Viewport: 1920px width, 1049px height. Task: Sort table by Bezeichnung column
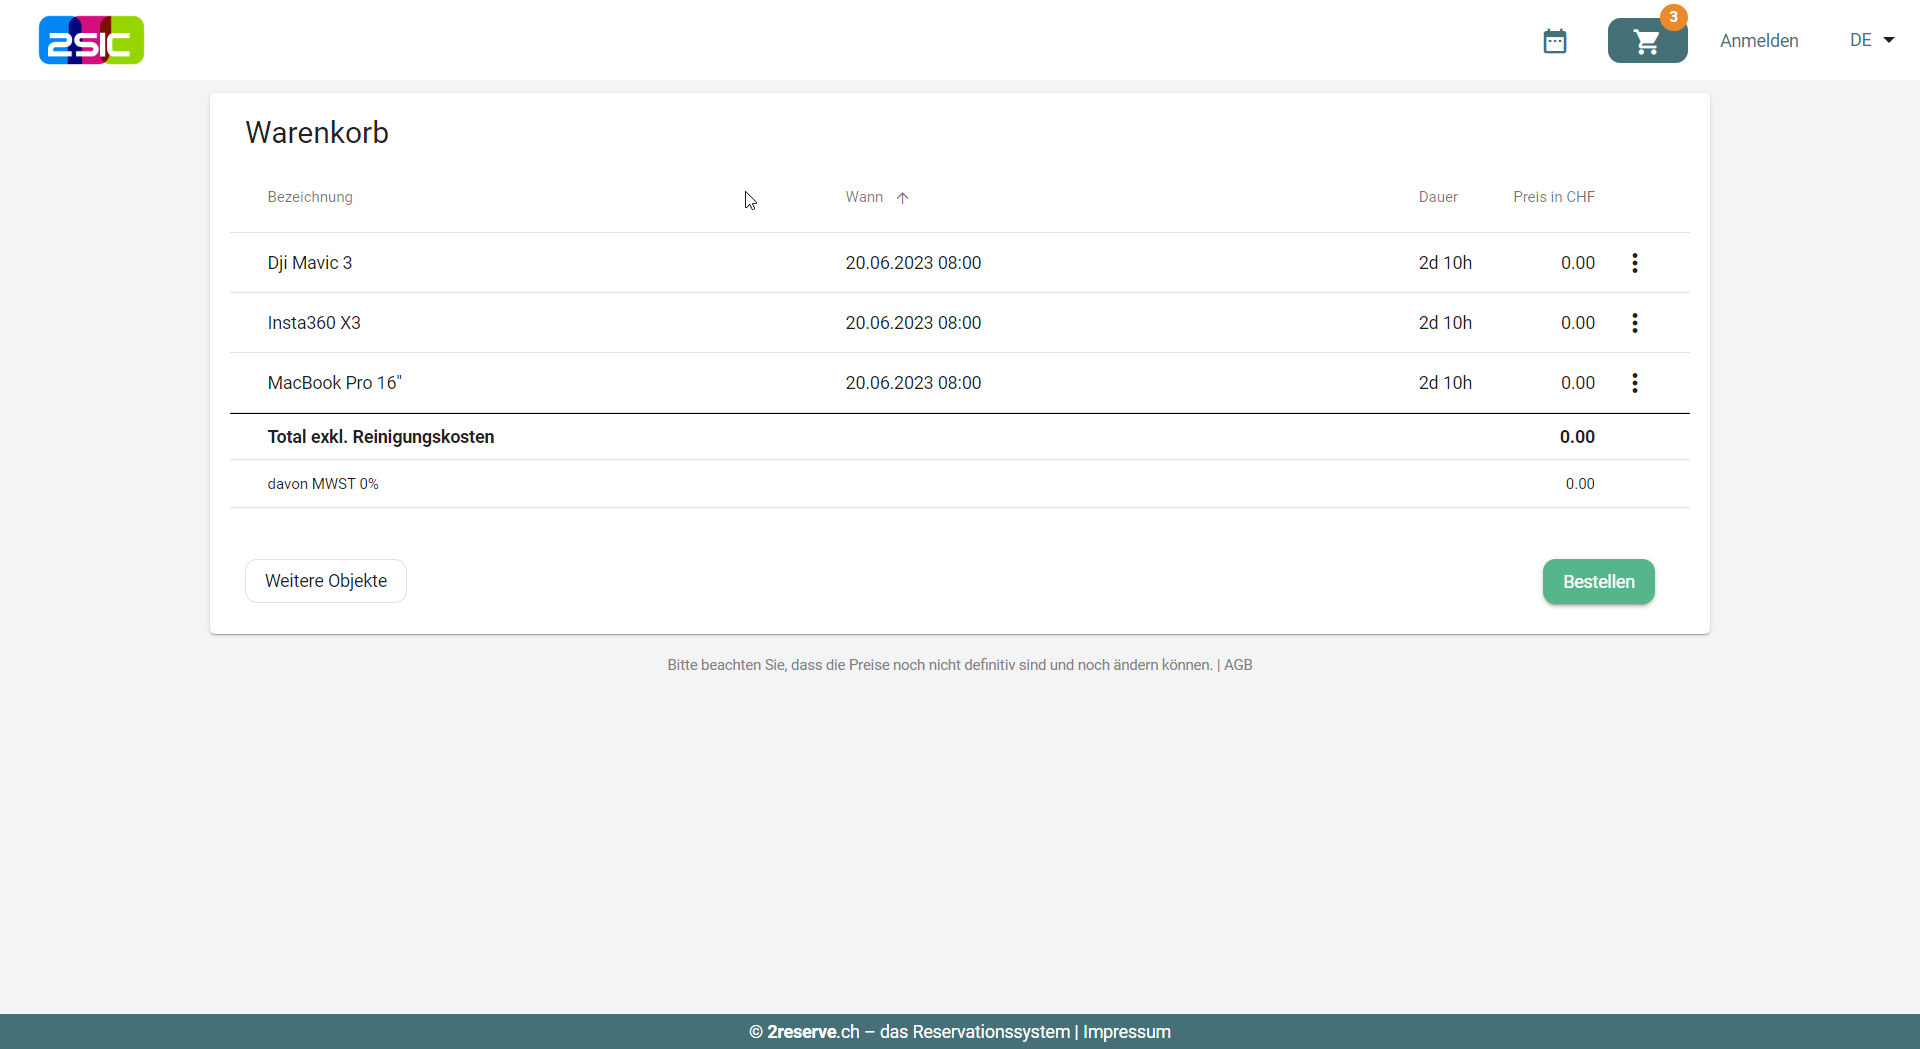point(310,197)
